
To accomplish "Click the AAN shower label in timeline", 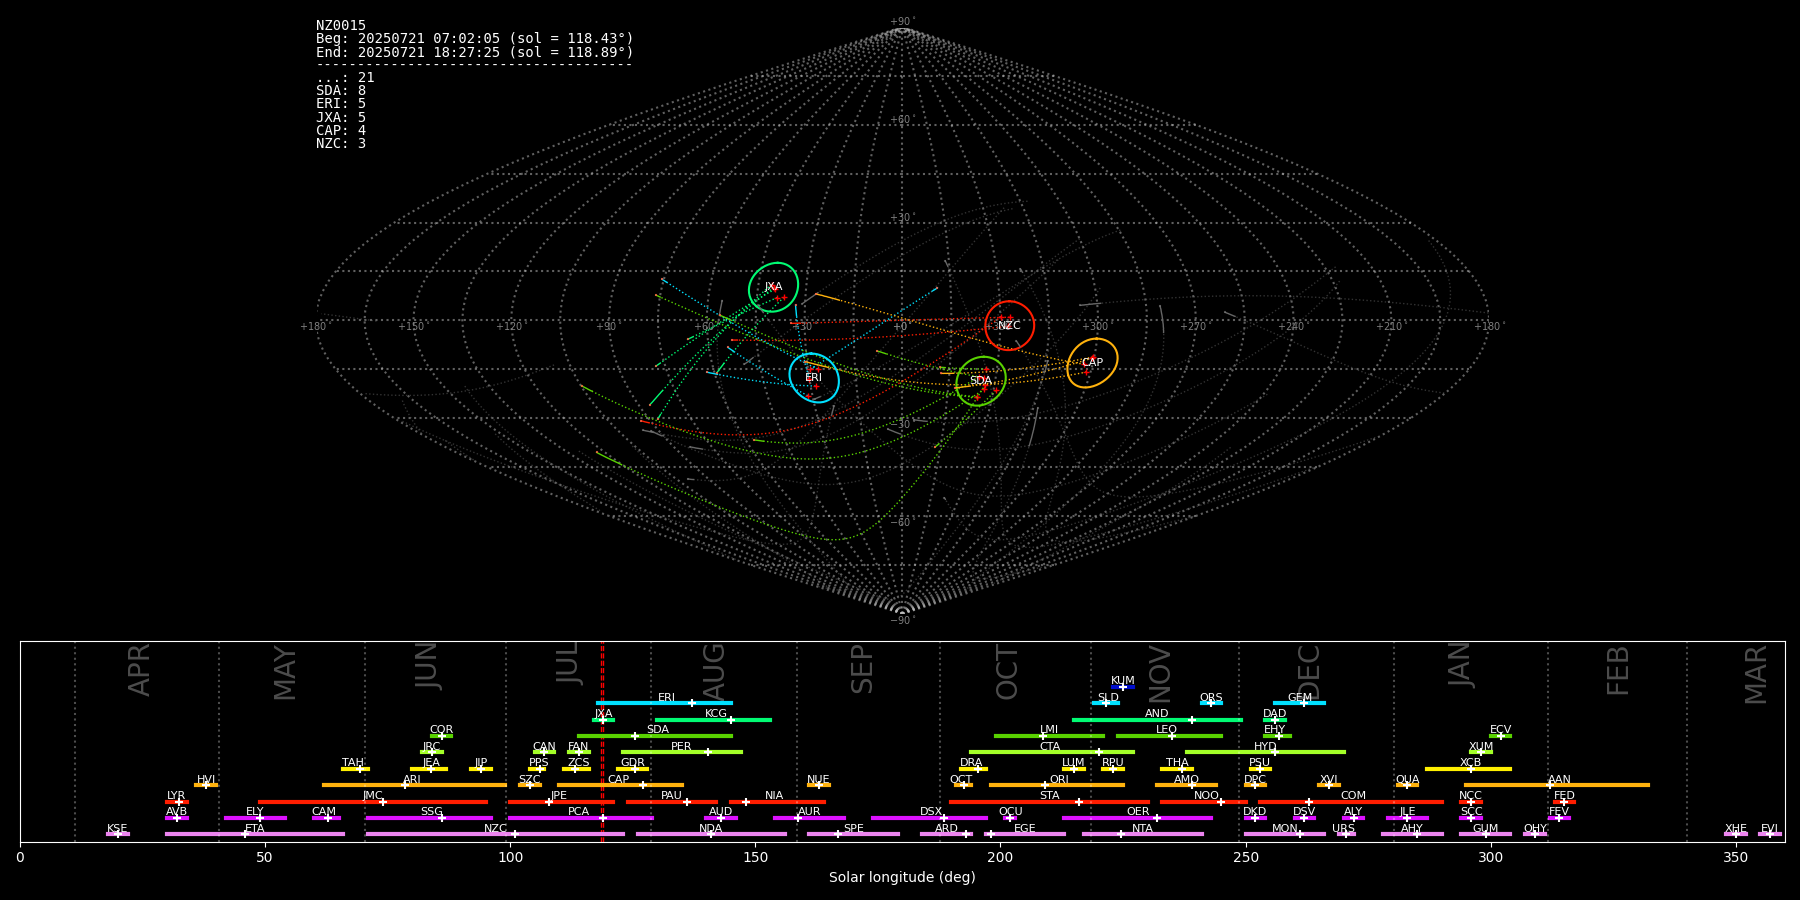I will click(x=1560, y=780).
